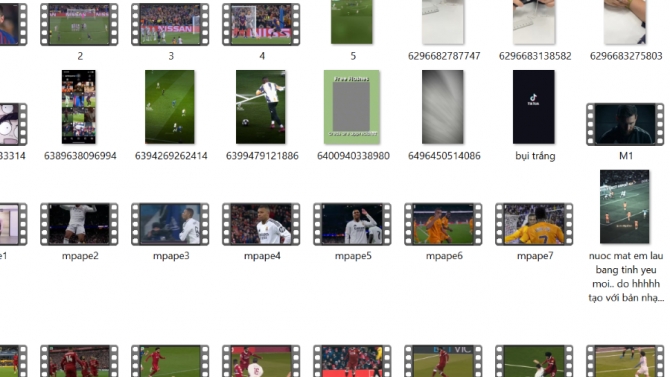The height and width of the screenshot is (377, 670).
Task: Click the file name text 6296683275803
Action: [x=626, y=56]
